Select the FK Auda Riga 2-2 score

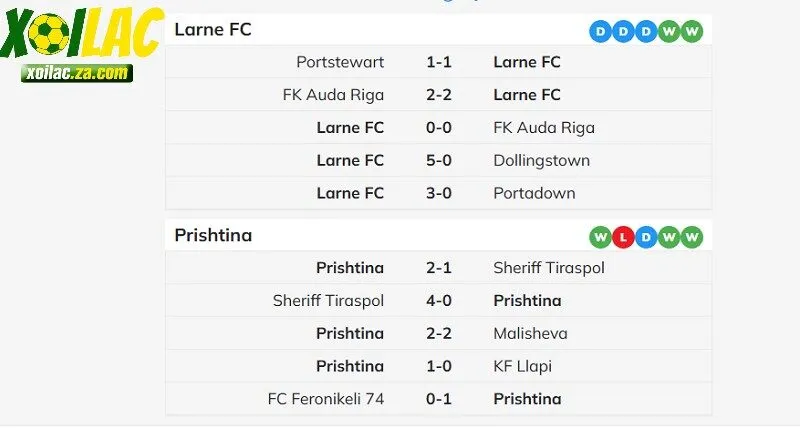tap(439, 95)
